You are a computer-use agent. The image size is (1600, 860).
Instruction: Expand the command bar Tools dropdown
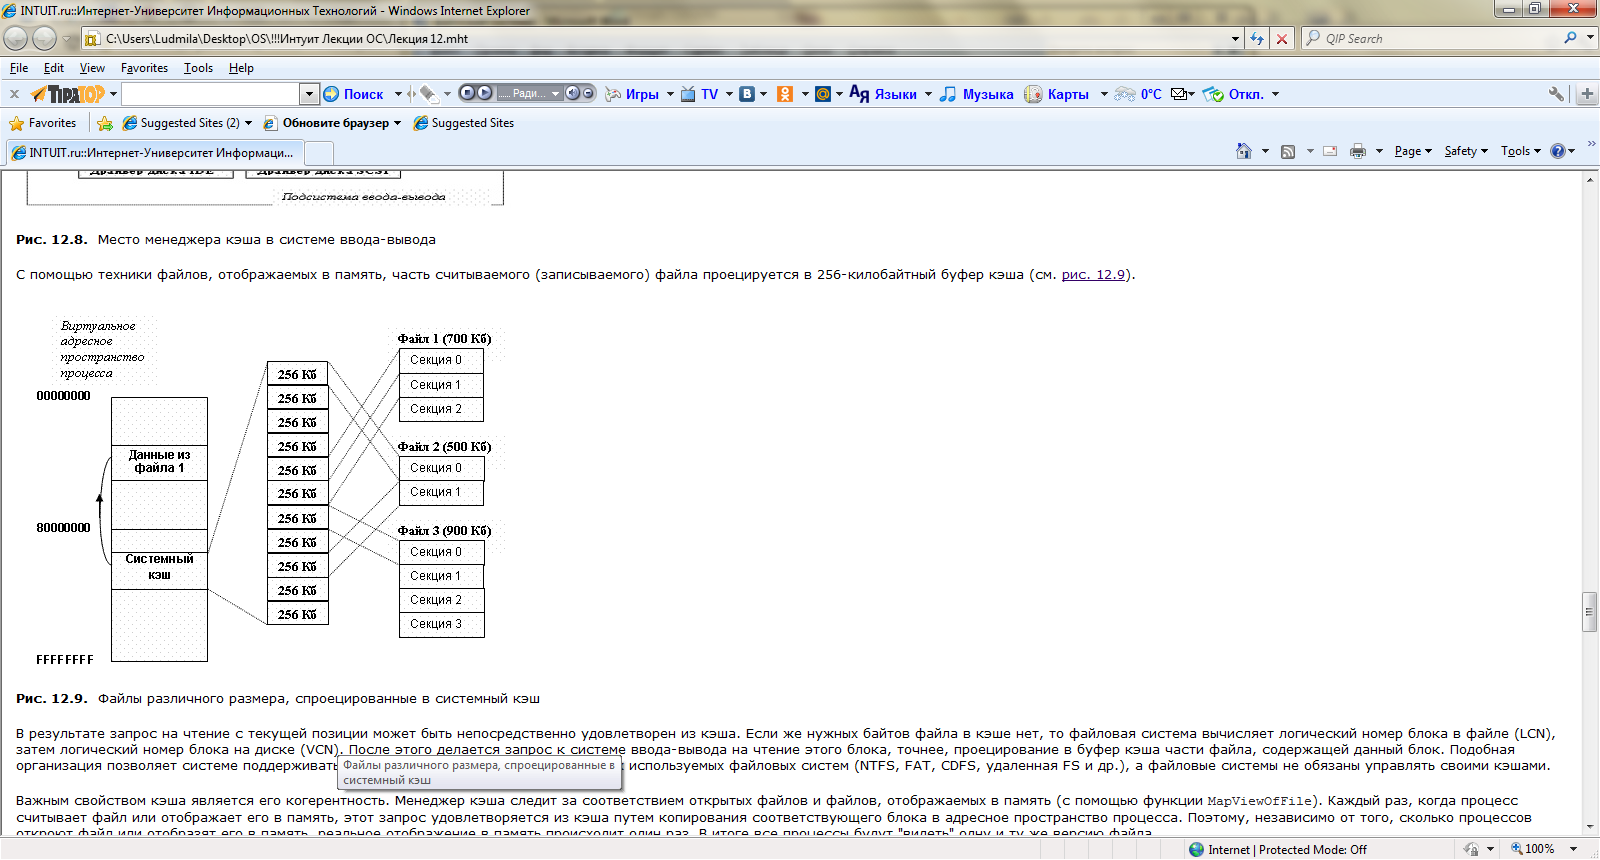[x=1520, y=151]
